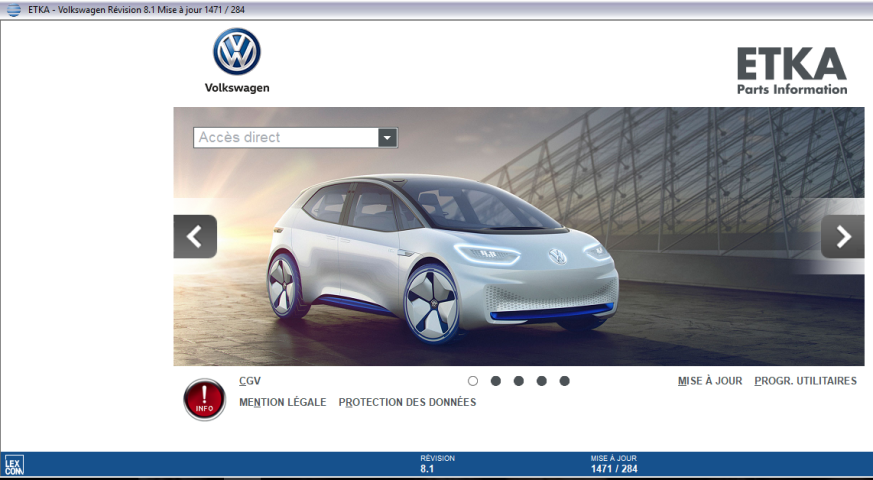Click the ETKA app icon in title bar
Screen dimensions: 873x480
tap(13, 9)
